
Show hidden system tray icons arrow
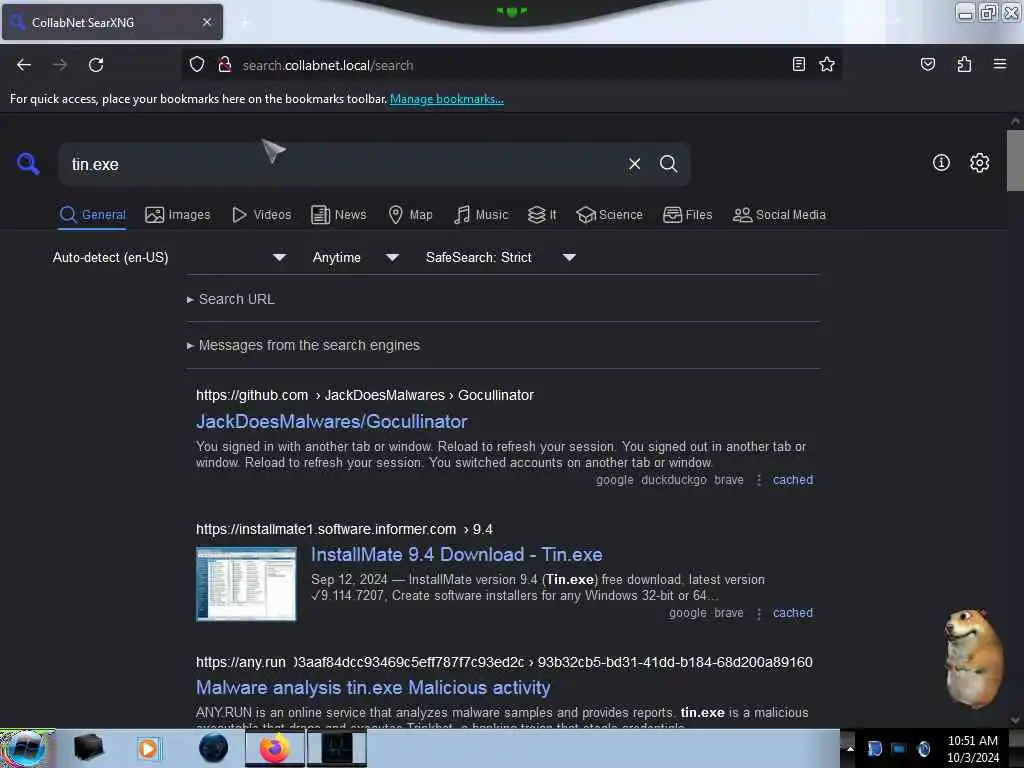tap(850, 748)
